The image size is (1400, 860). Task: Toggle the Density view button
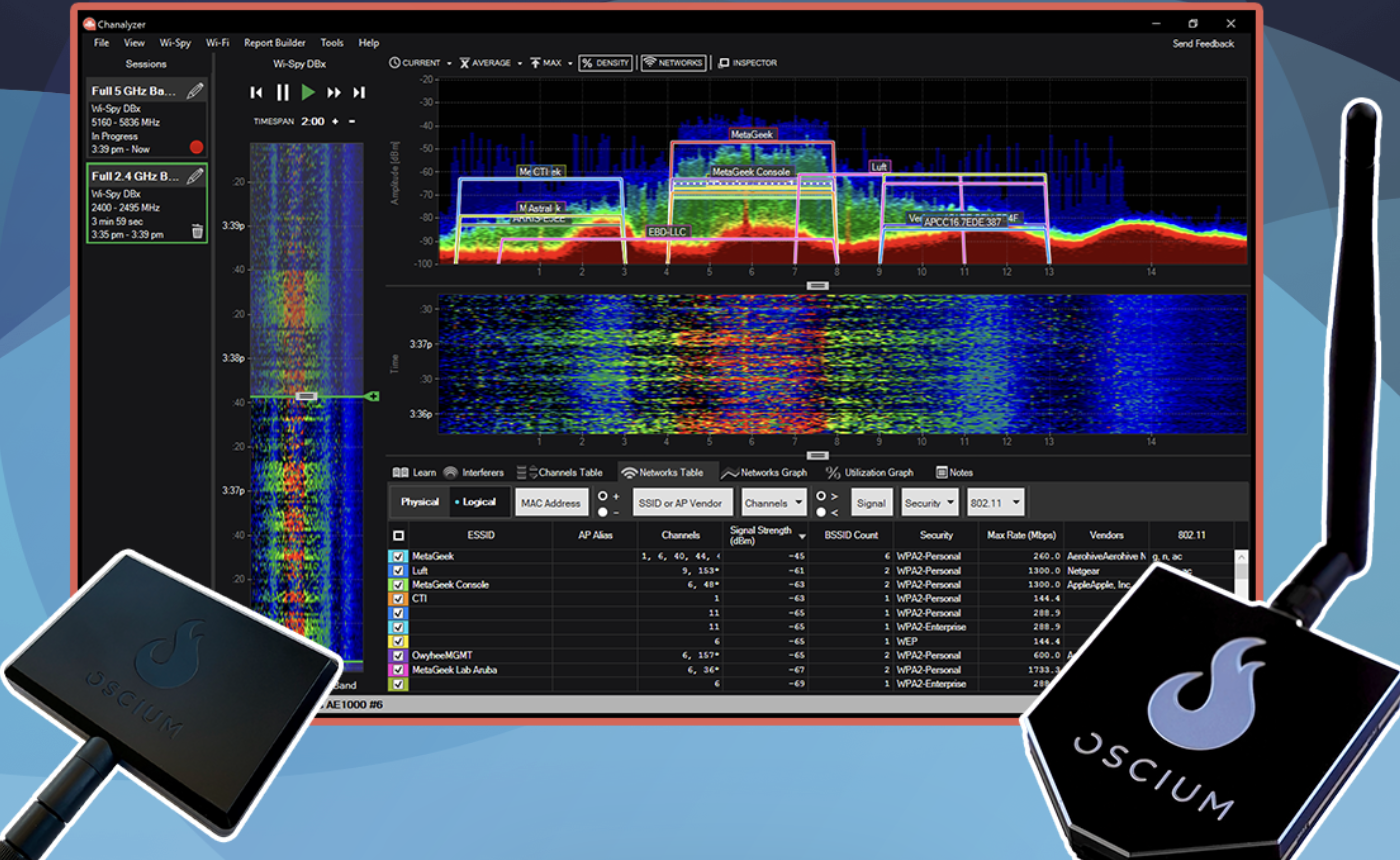[605, 63]
